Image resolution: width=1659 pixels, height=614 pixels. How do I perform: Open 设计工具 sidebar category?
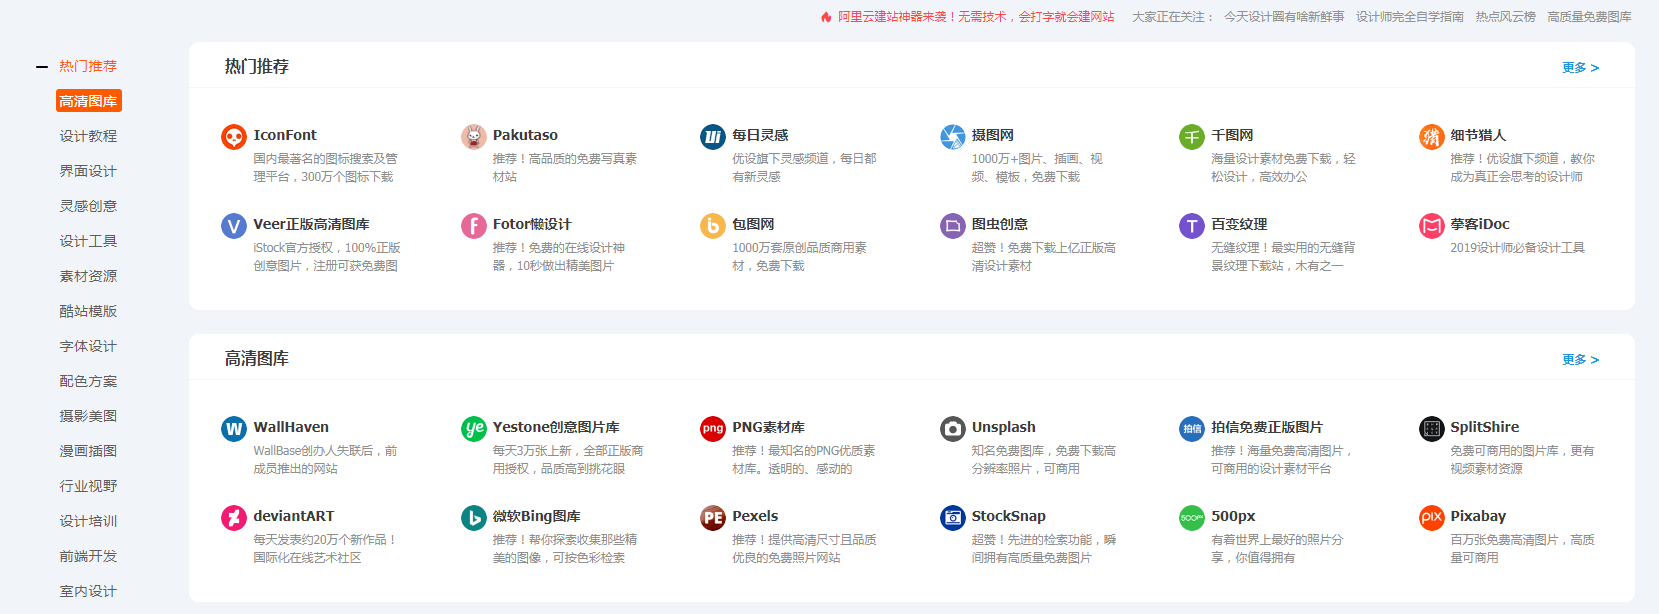click(88, 241)
